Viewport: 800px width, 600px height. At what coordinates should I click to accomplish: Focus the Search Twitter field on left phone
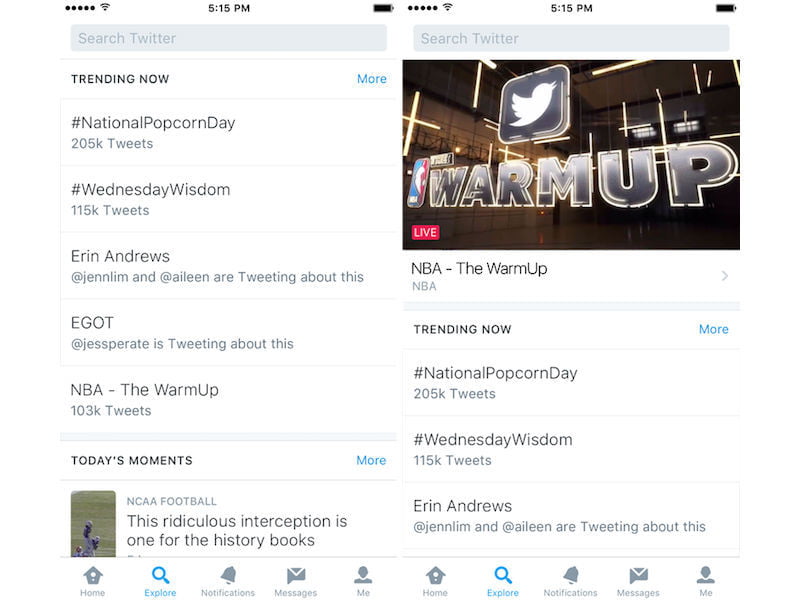tap(228, 38)
